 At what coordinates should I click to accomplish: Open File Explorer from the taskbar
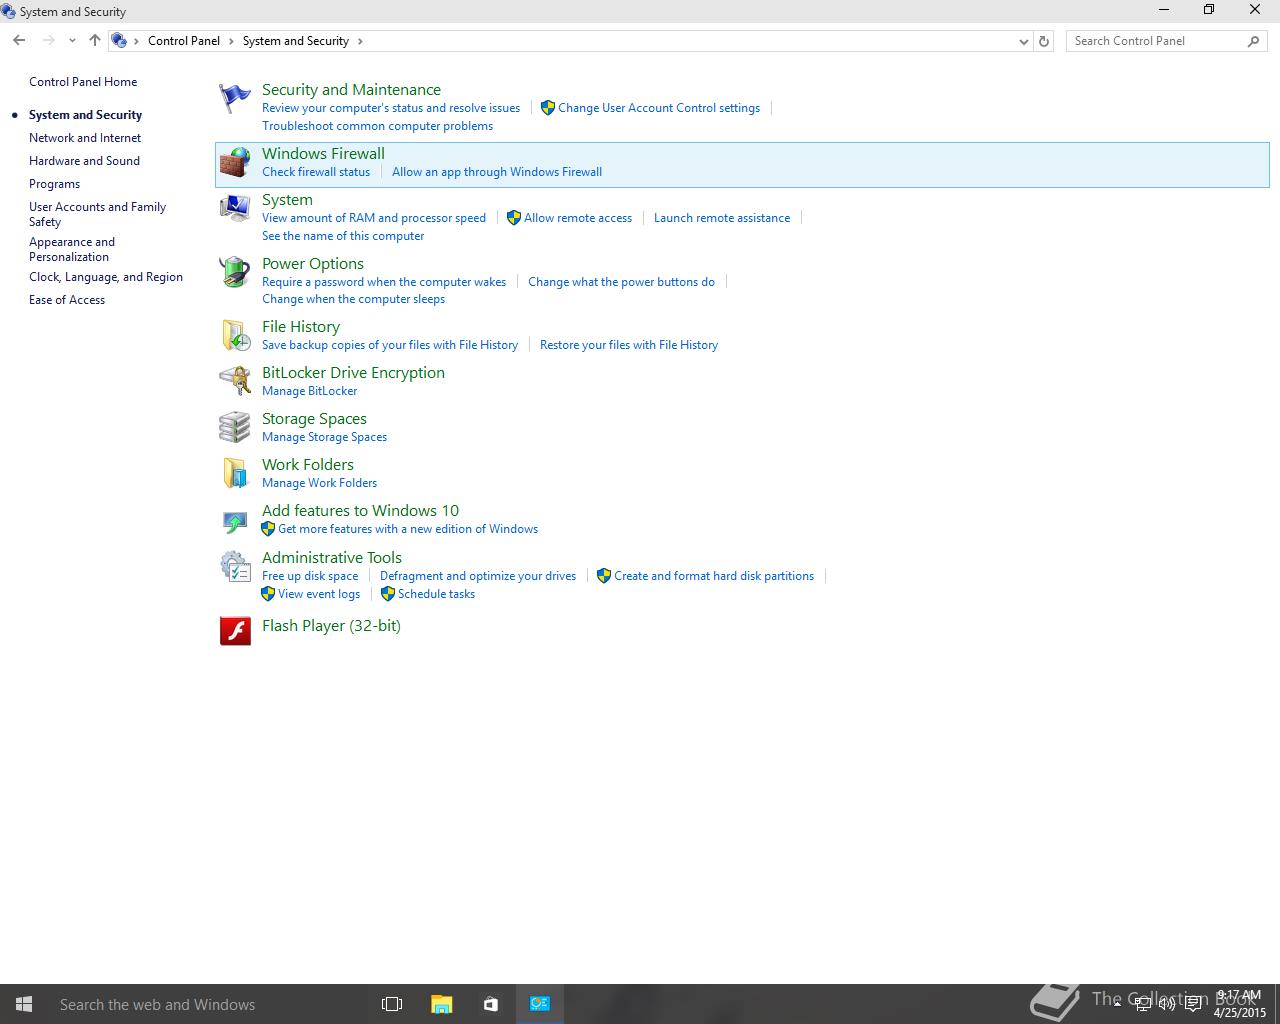point(441,1004)
